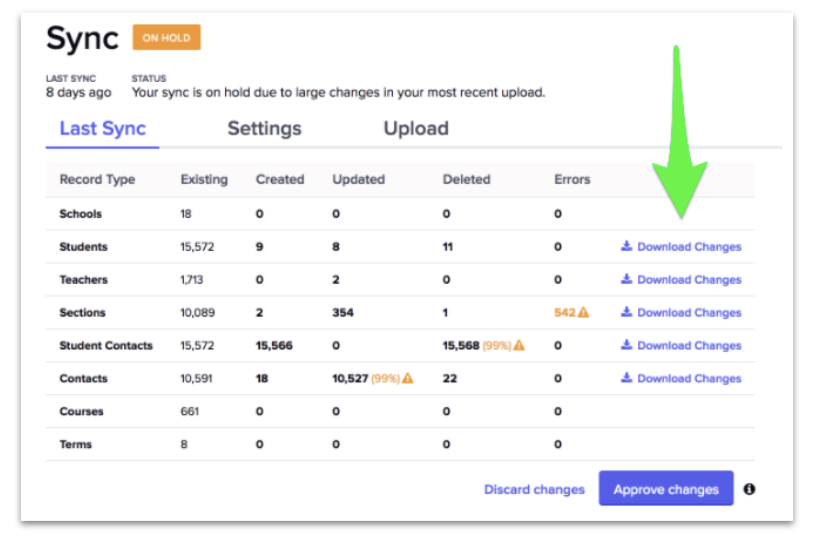Image resolution: width=816 pixels, height=546 pixels.
Task: Click the ON HOLD status badge
Action: tap(167, 37)
